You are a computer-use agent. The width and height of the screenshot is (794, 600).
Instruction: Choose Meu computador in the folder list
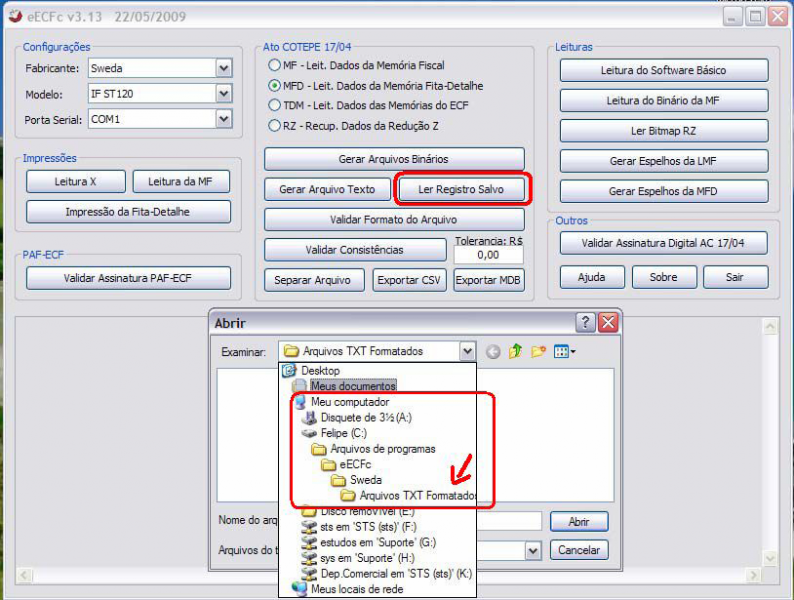(342, 402)
